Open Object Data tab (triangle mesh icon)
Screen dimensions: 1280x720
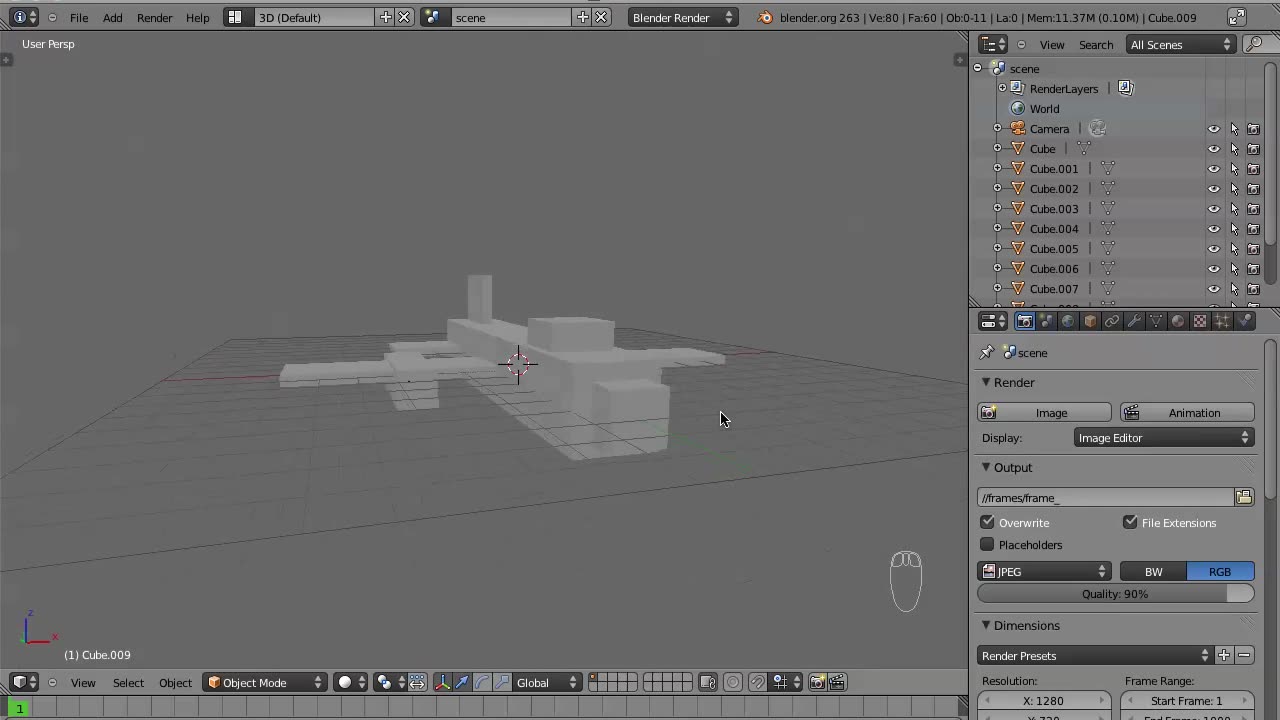pyautogui.click(x=1156, y=321)
